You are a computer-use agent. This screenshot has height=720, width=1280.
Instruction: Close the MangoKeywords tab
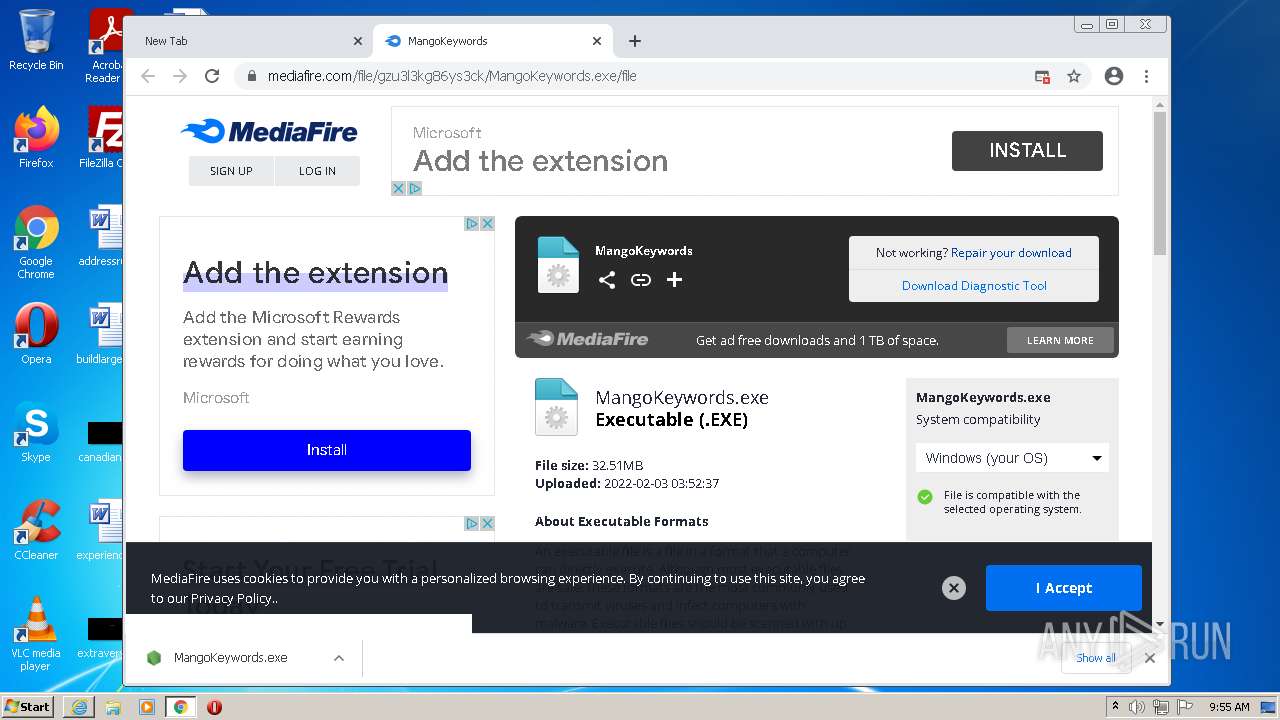[x=597, y=41]
